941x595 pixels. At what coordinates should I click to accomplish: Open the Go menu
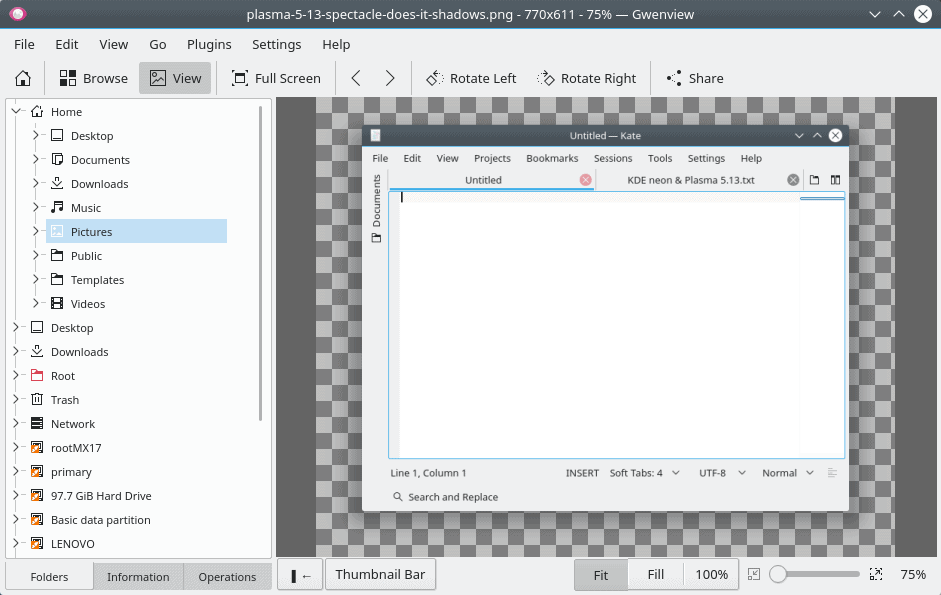[x=158, y=44]
